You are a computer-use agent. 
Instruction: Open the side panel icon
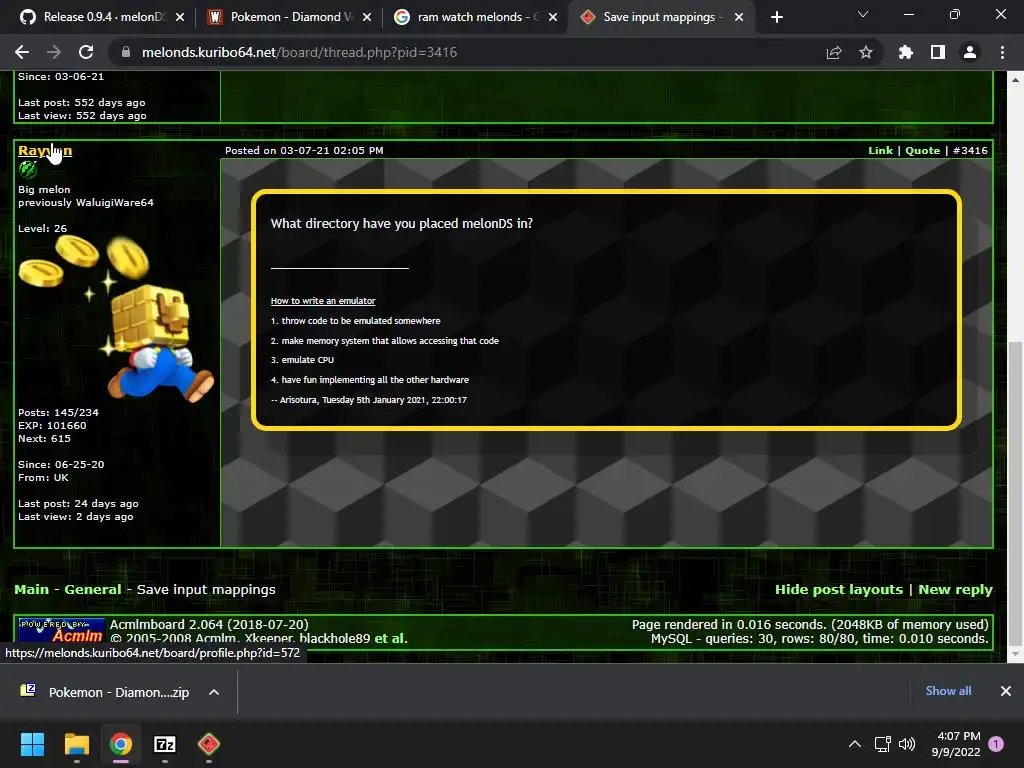click(x=938, y=52)
